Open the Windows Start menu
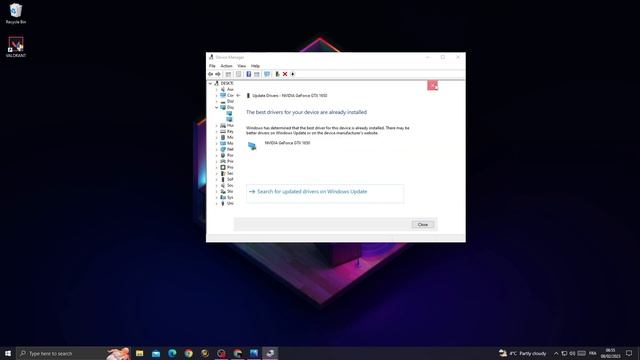 click(x=8, y=353)
